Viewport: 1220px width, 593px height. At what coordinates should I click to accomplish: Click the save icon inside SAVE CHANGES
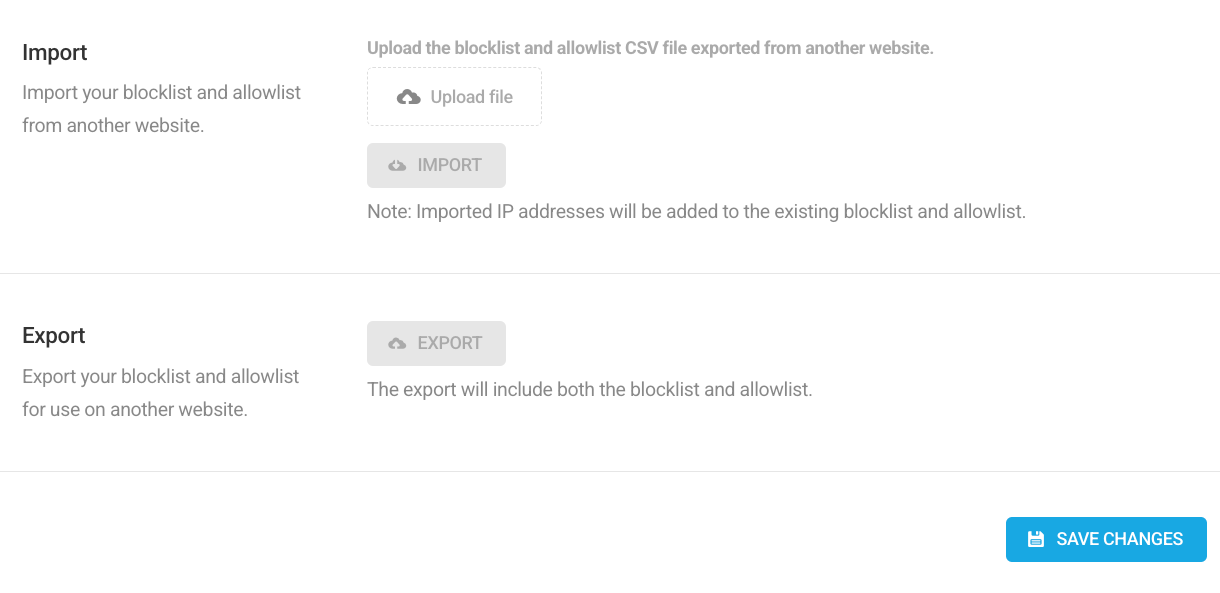[x=1035, y=539]
